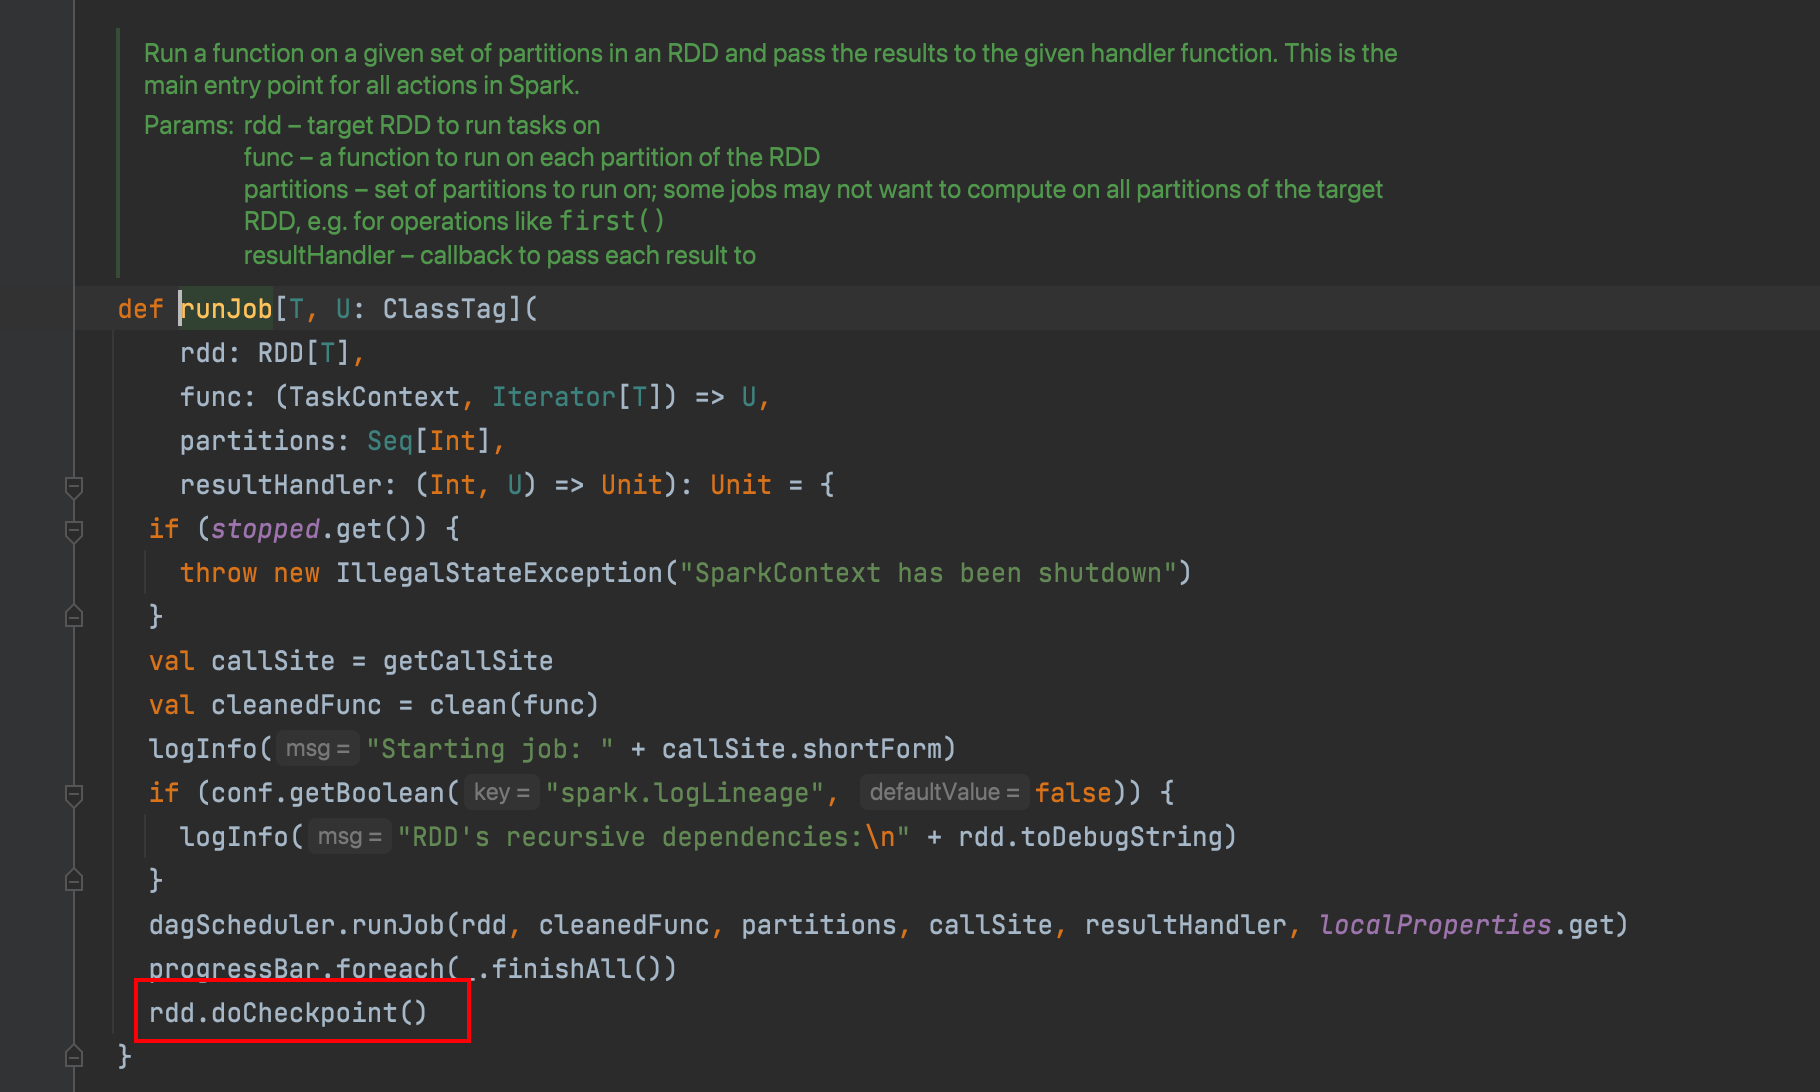Click the defaultValue hint before false
The height and width of the screenshot is (1092, 1820).
pos(943,793)
